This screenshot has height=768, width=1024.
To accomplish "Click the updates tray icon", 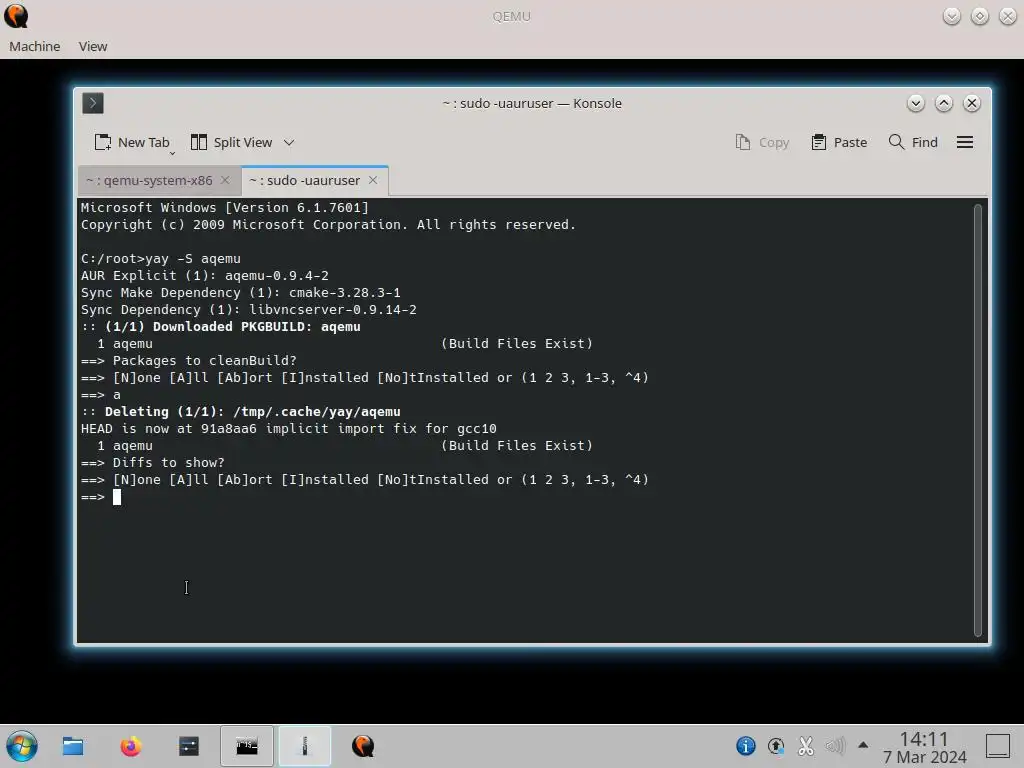I will (776, 746).
